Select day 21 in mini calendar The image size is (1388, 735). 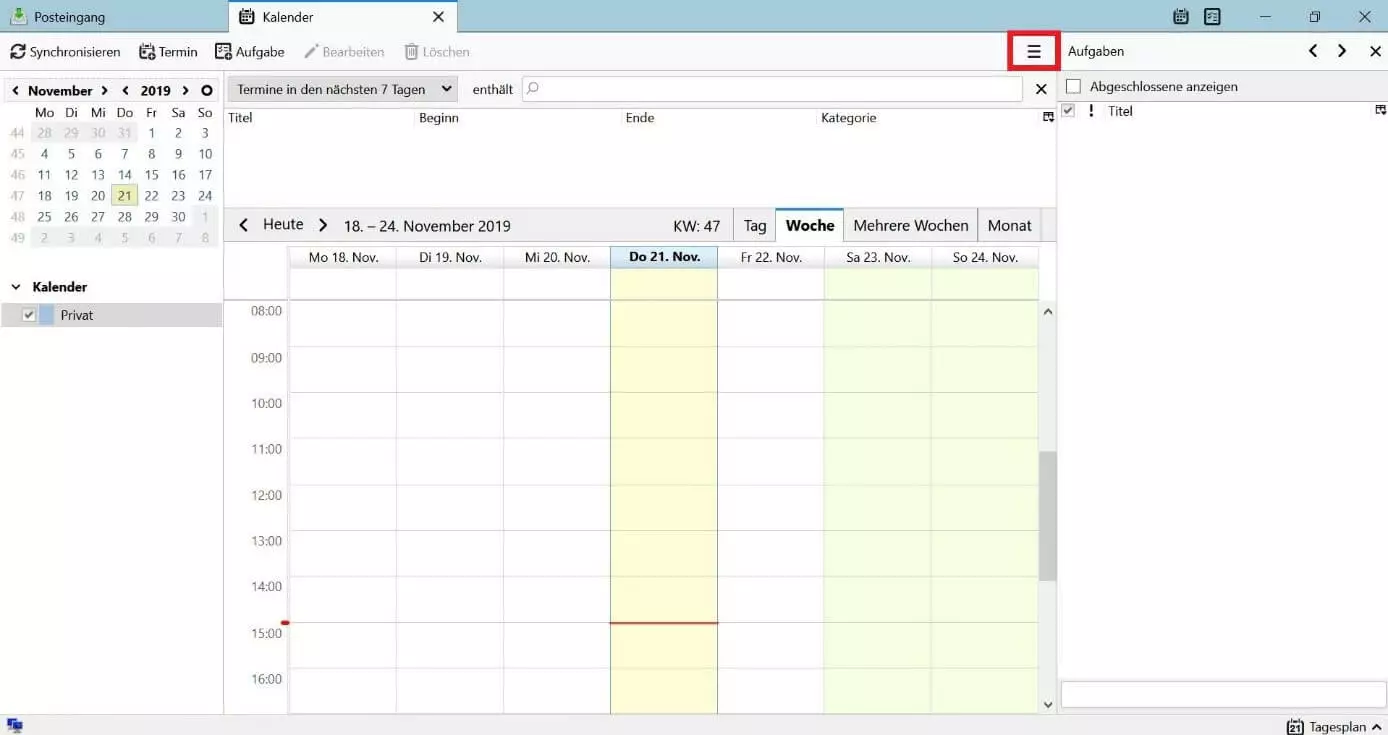point(124,196)
